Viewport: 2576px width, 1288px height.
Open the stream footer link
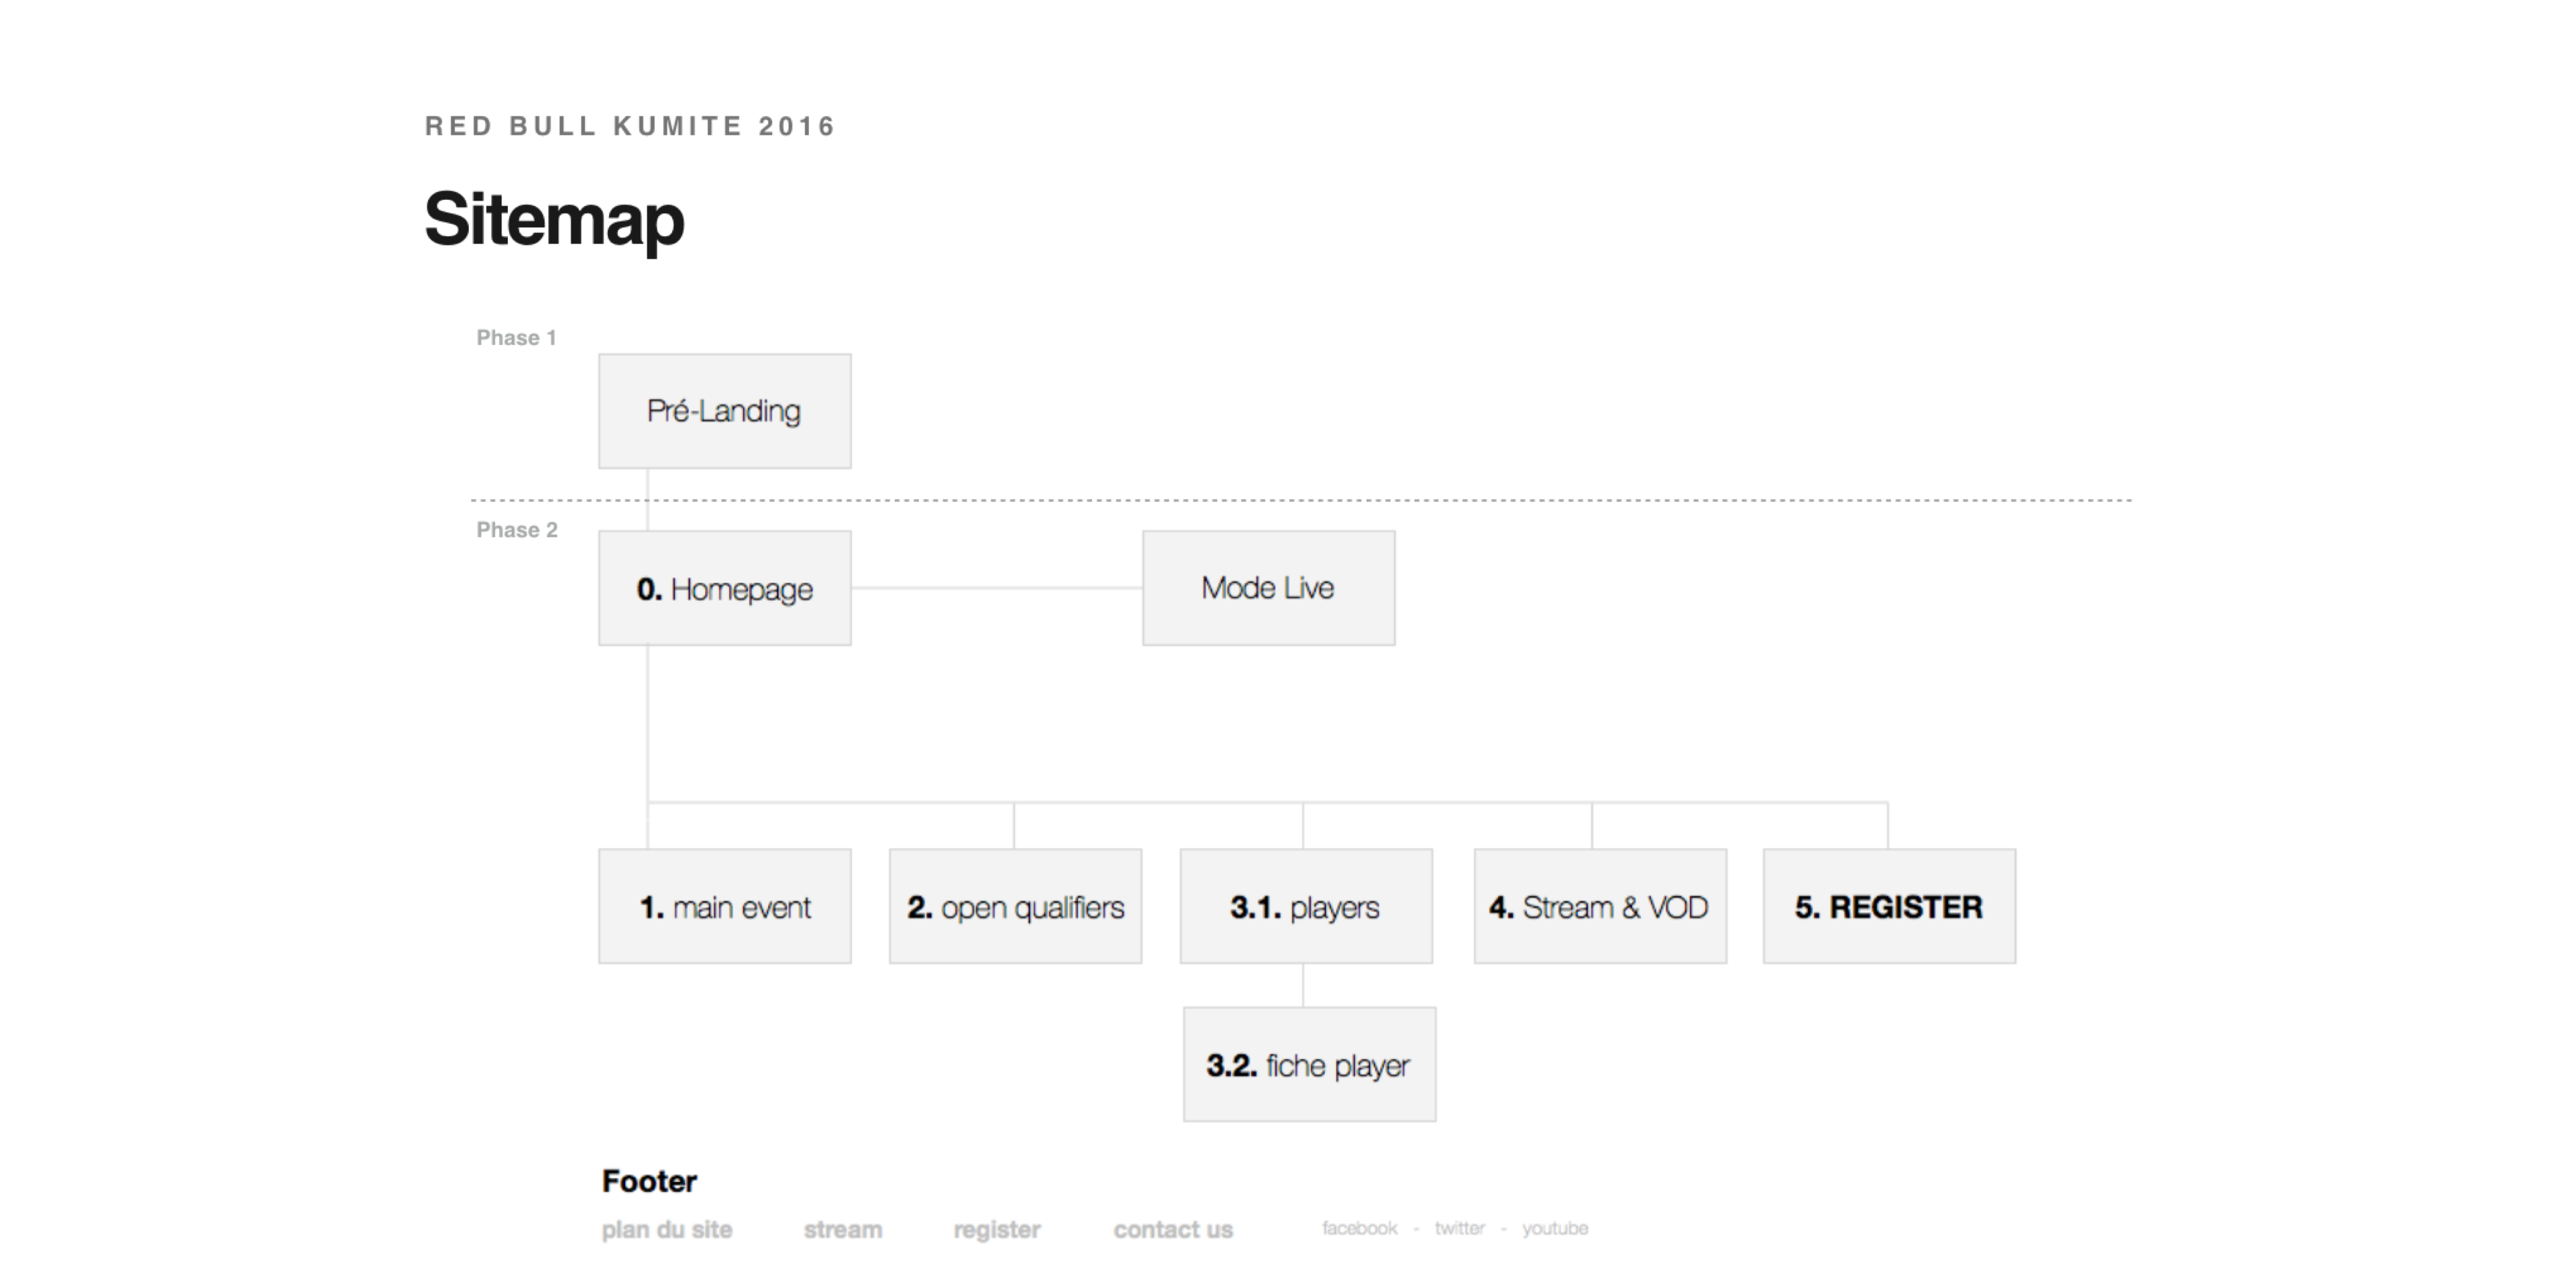coord(843,1229)
